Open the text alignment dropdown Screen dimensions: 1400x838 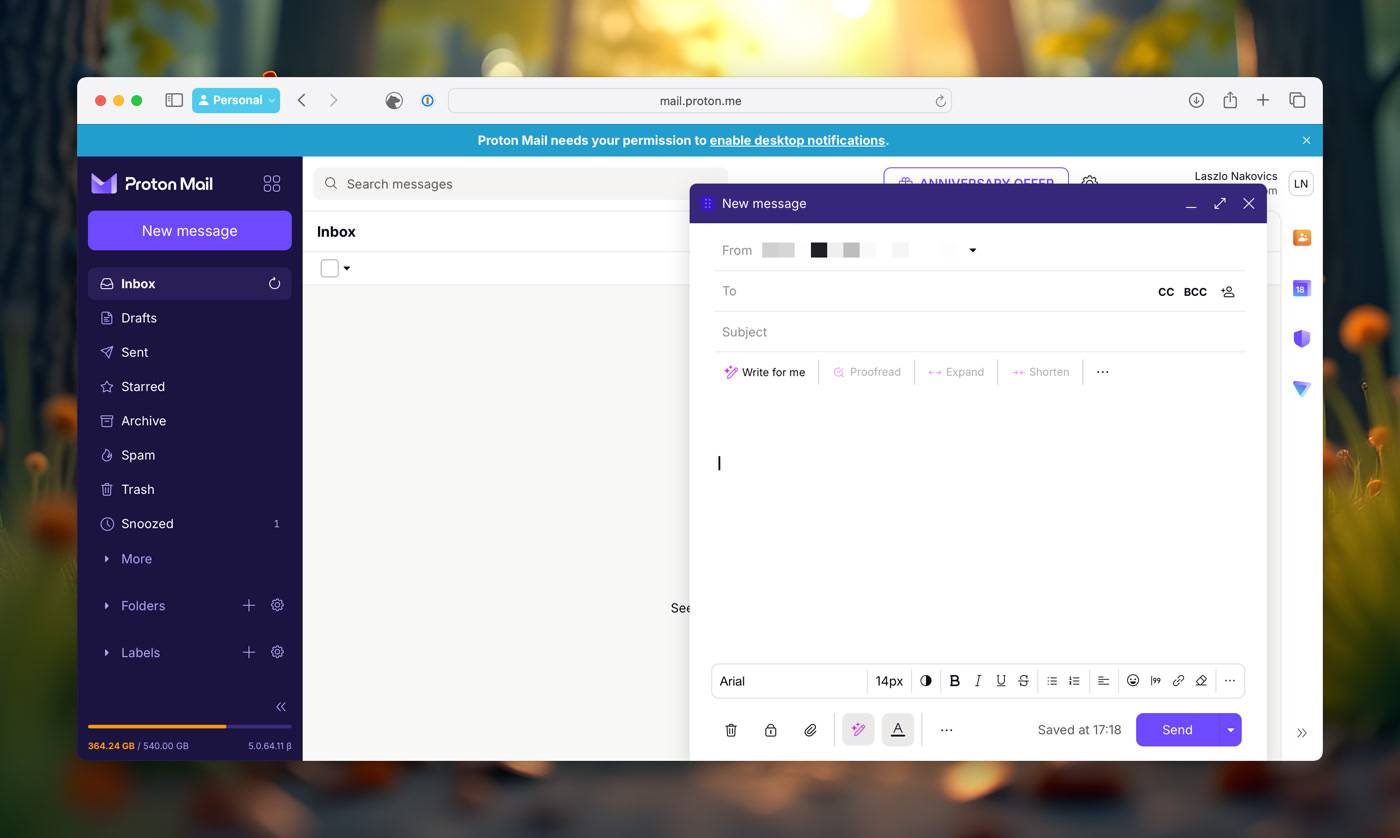pyautogui.click(x=1104, y=681)
